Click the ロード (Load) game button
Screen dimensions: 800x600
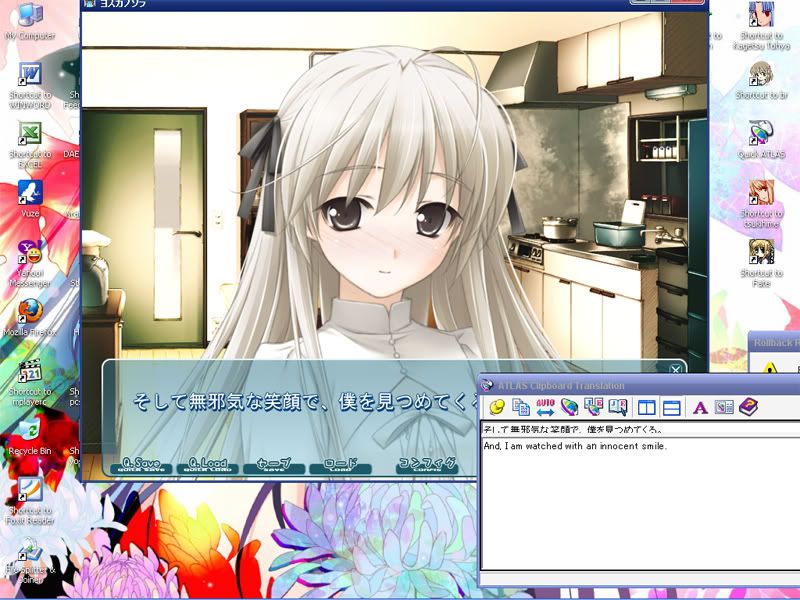[x=340, y=465]
